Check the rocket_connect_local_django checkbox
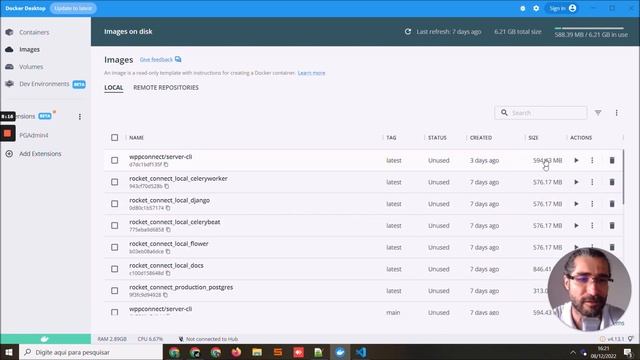This screenshot has height=360, width=640. [x=115, y=204]
